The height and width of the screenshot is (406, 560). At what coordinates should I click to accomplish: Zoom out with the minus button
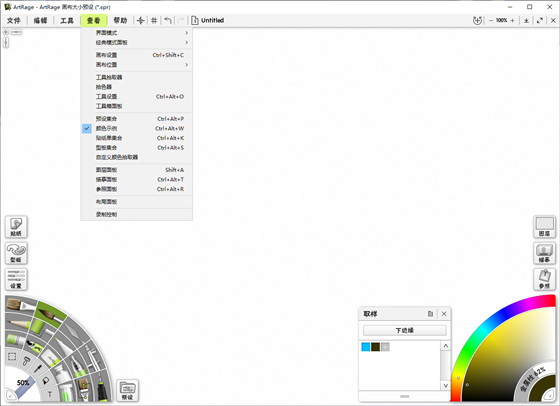(491, 20)
